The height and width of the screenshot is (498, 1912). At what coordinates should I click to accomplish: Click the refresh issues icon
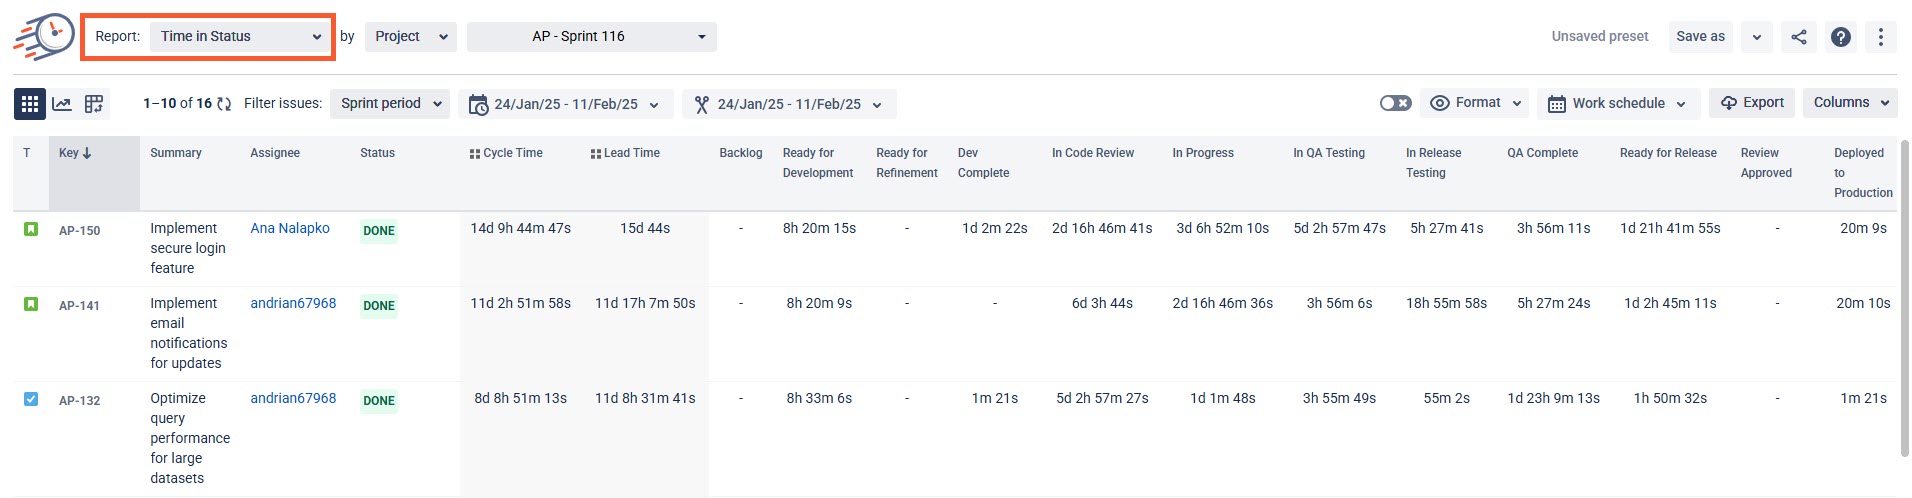pyautogui.click(x=224, y=103)
